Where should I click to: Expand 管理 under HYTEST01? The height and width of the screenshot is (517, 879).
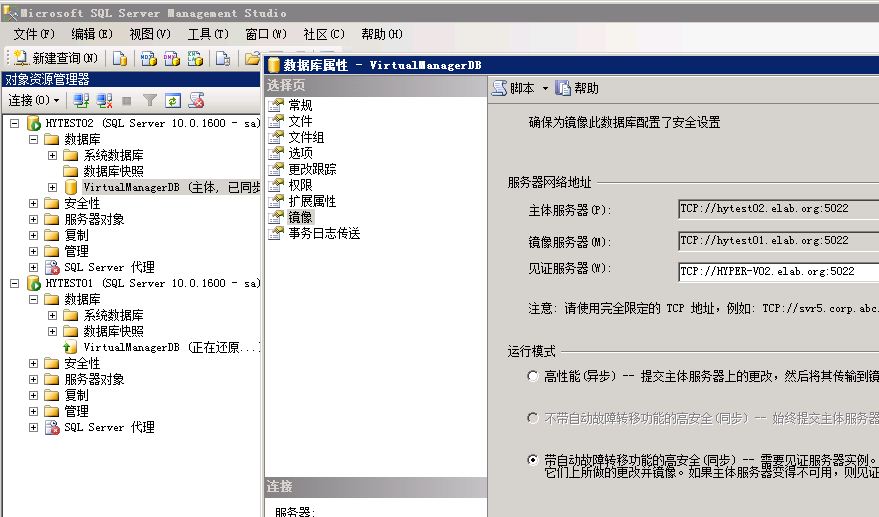pyautogui.click(x=34, y=412)
